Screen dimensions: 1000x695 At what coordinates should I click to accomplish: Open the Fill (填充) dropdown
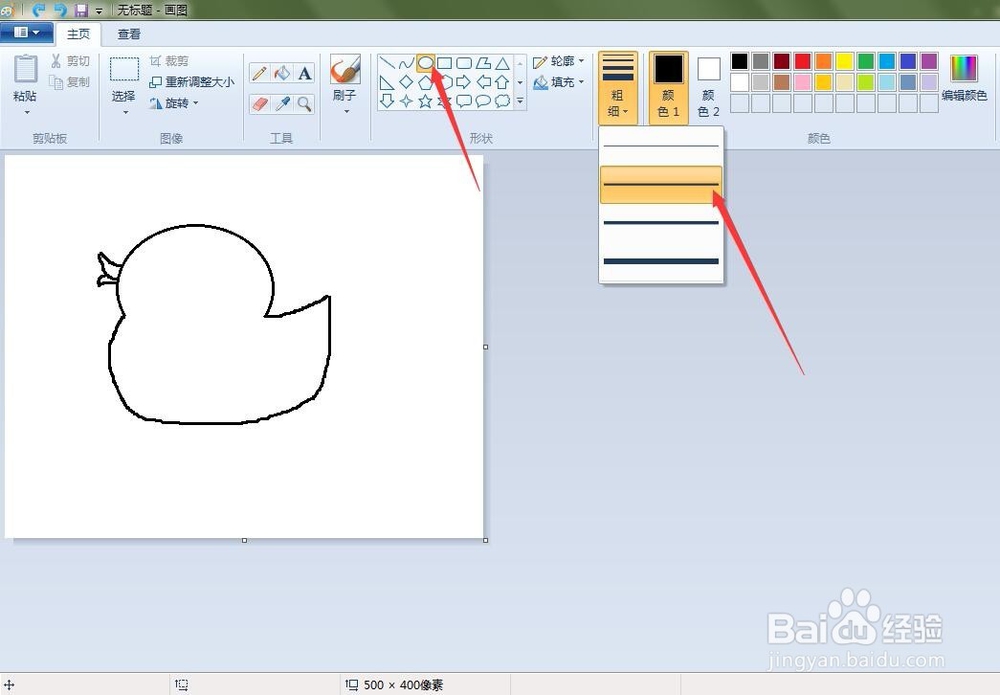pos(559,82)
